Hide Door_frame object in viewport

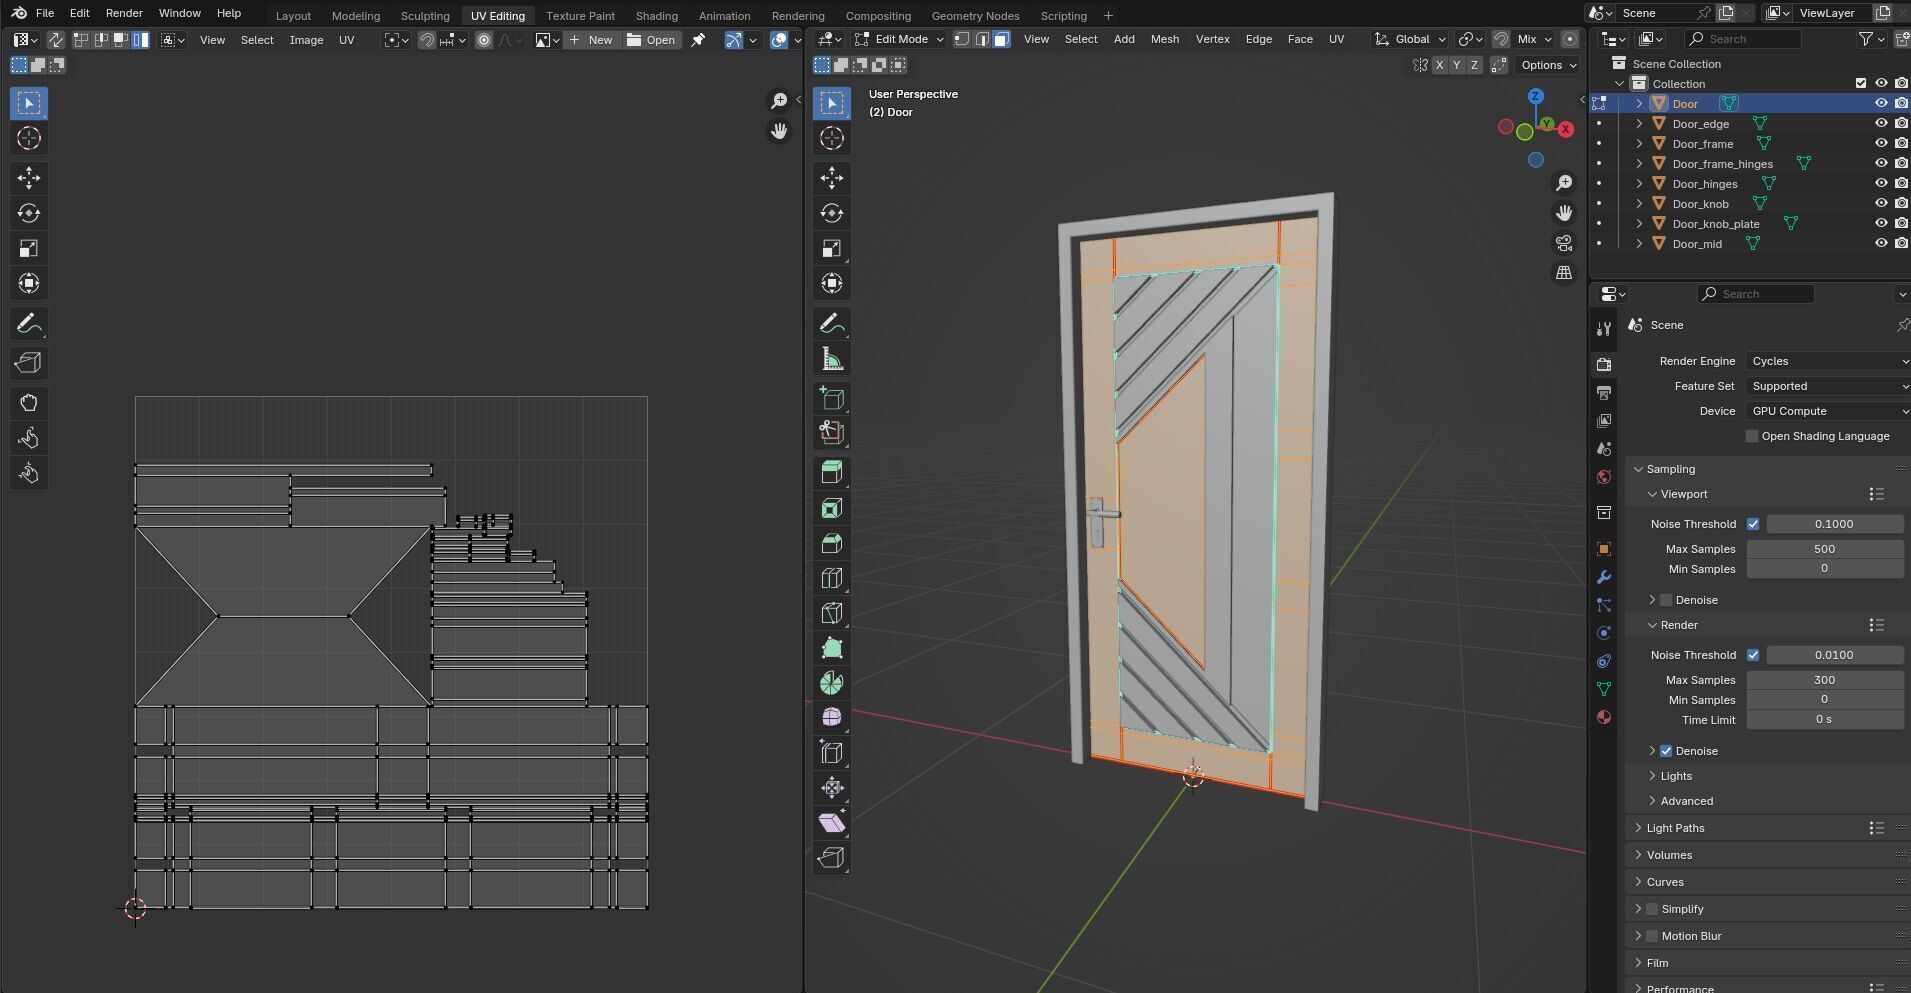[1881, 144]
